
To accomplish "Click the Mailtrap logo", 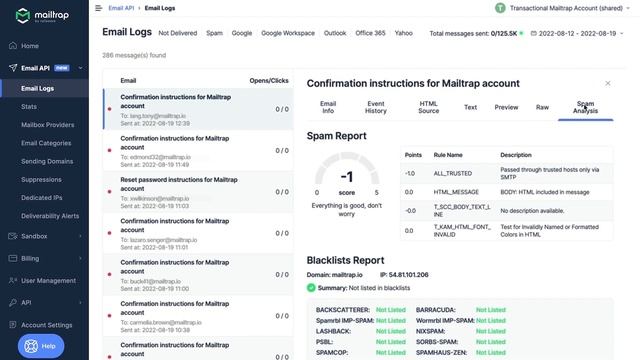I will coord(42,16).
